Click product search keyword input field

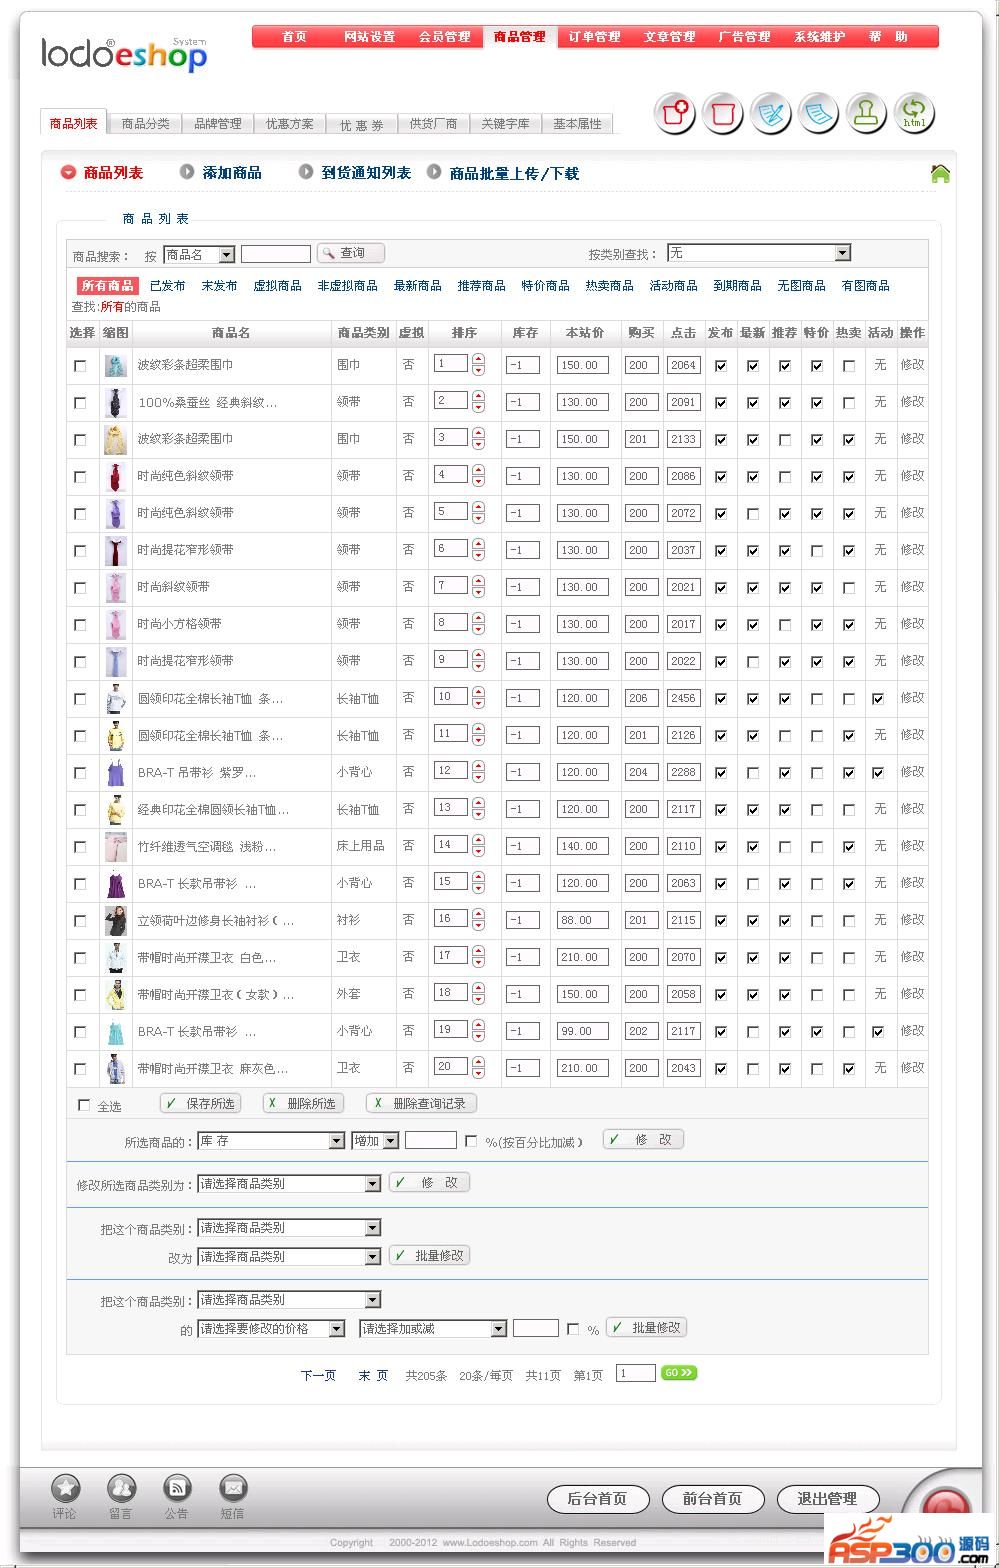click(276, 254)
